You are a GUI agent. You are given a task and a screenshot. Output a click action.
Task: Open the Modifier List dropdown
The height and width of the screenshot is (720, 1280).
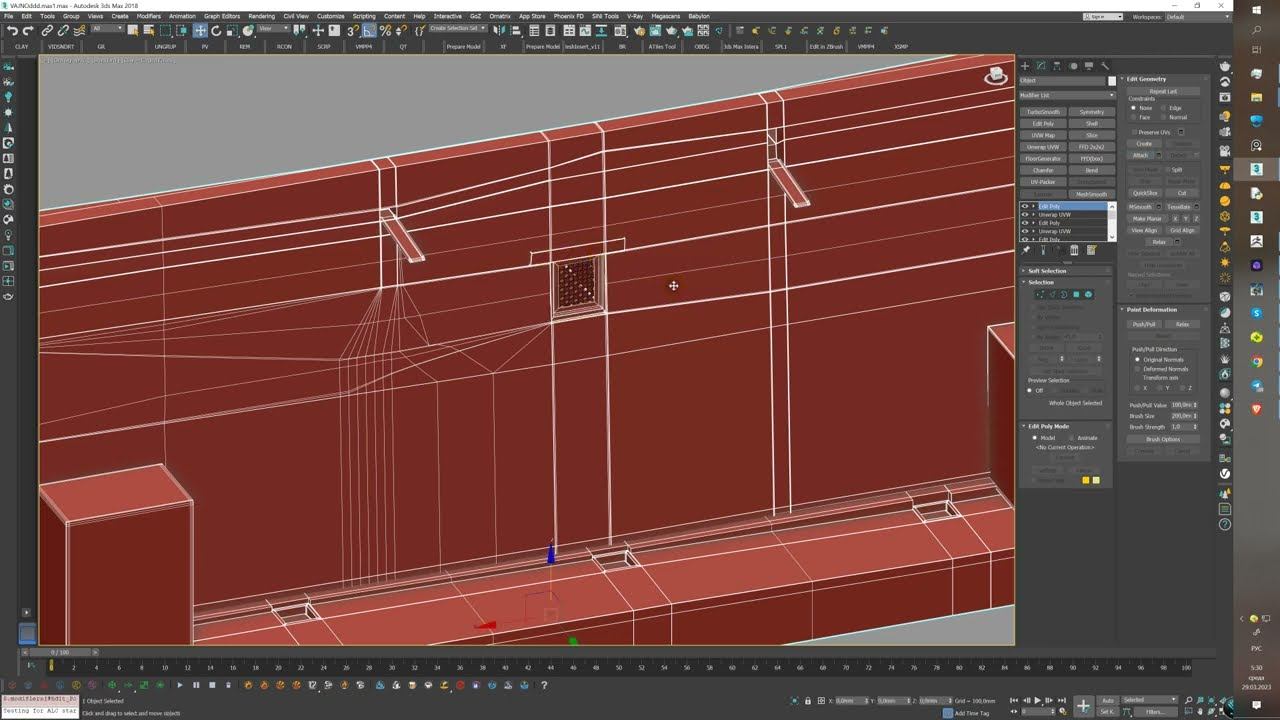[1067, 95]
